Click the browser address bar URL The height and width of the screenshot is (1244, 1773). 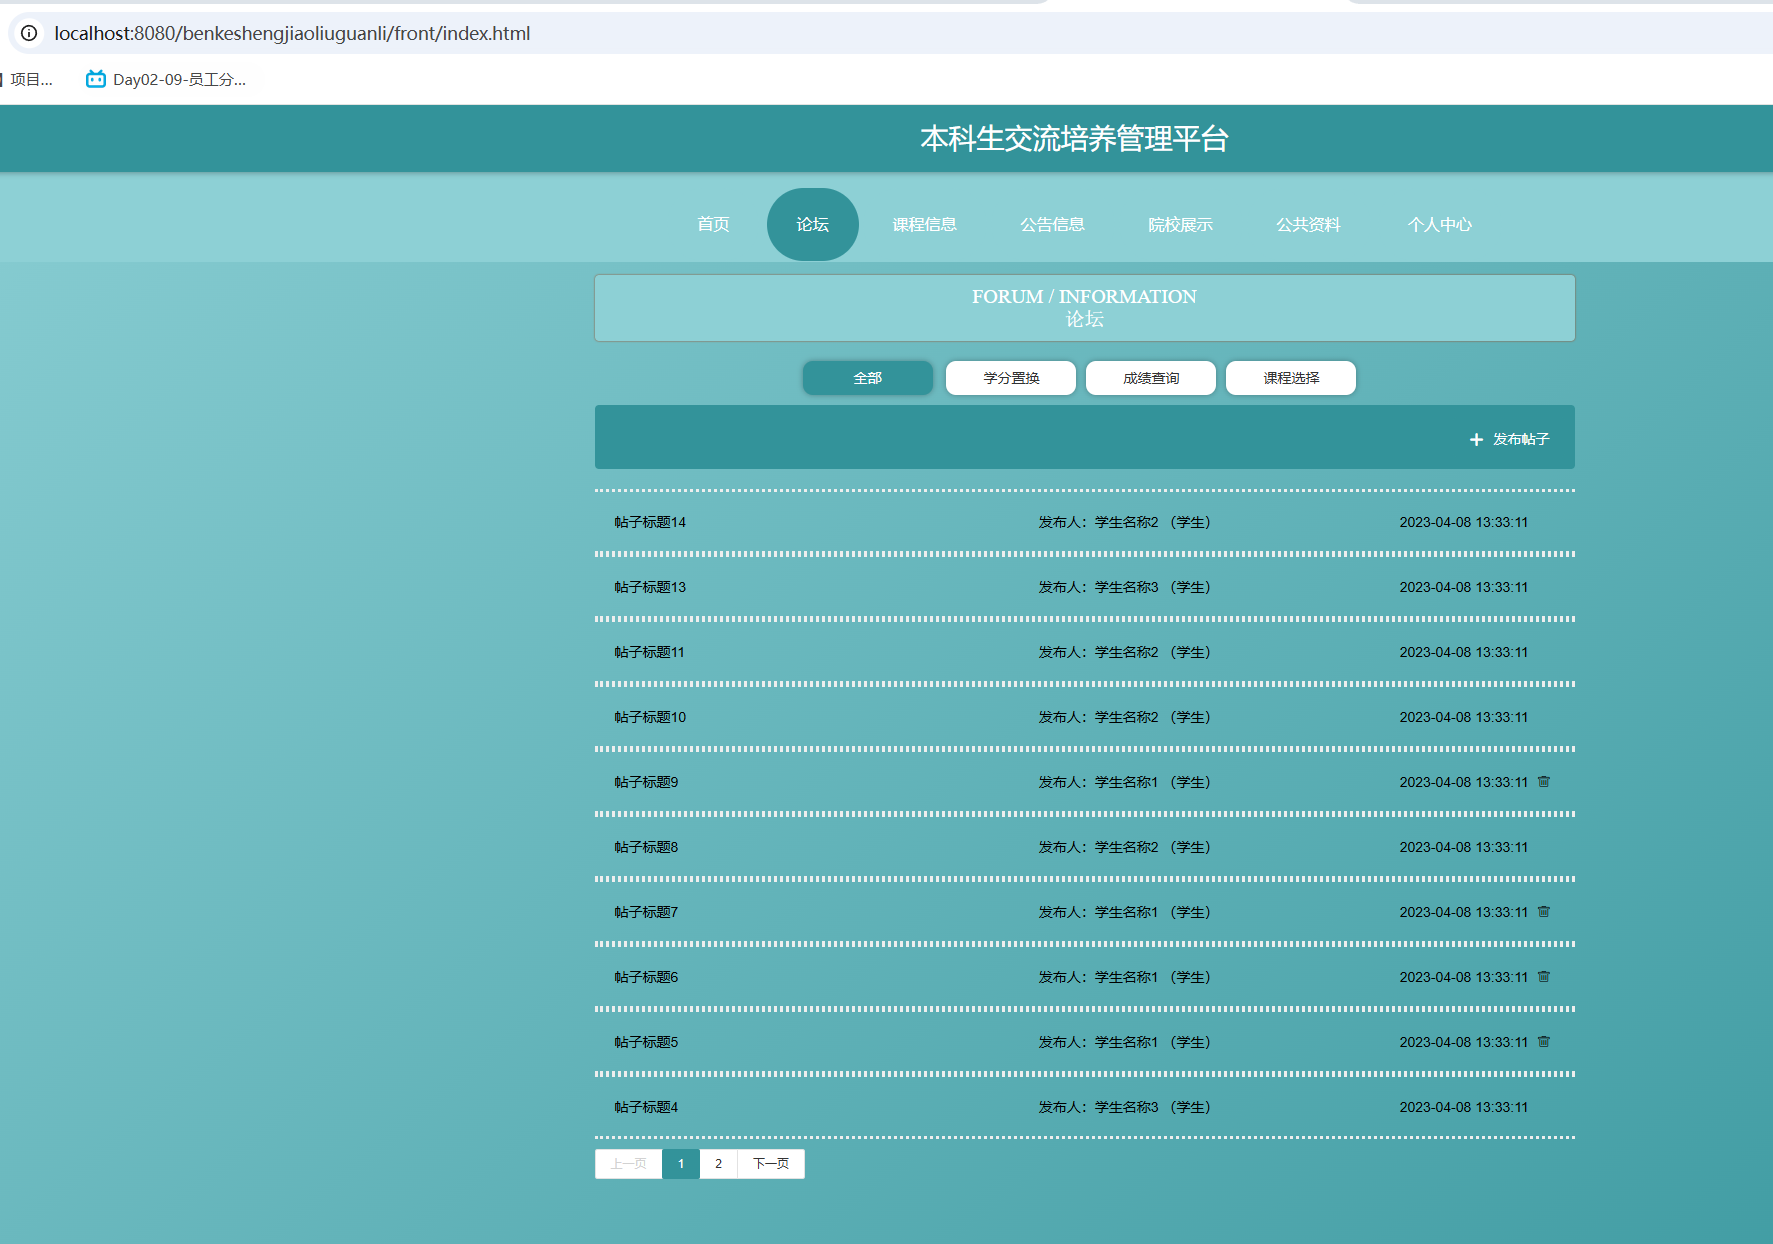coord(292,33)
